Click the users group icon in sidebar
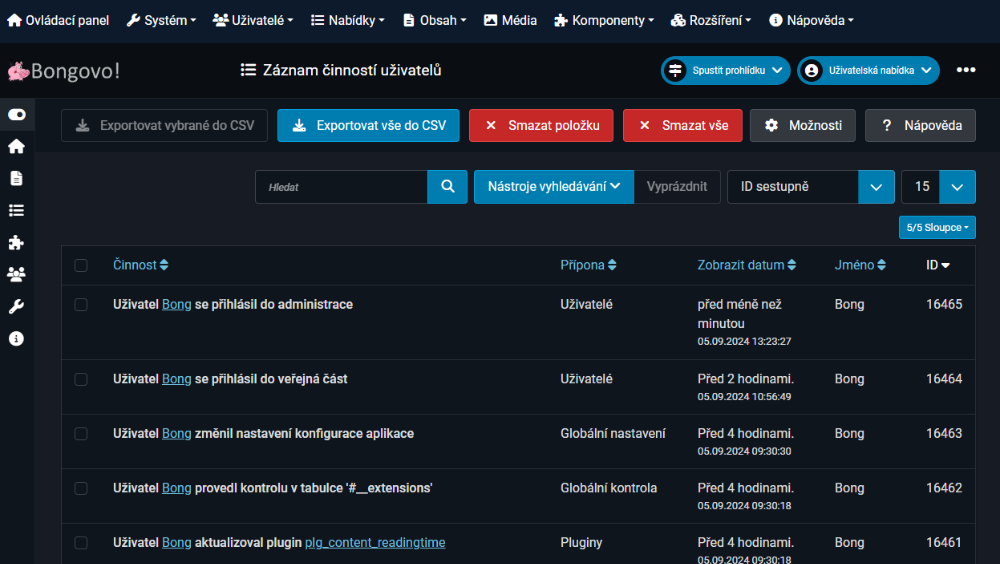This screenshot has width=1000, height=564. pos(16,274)
